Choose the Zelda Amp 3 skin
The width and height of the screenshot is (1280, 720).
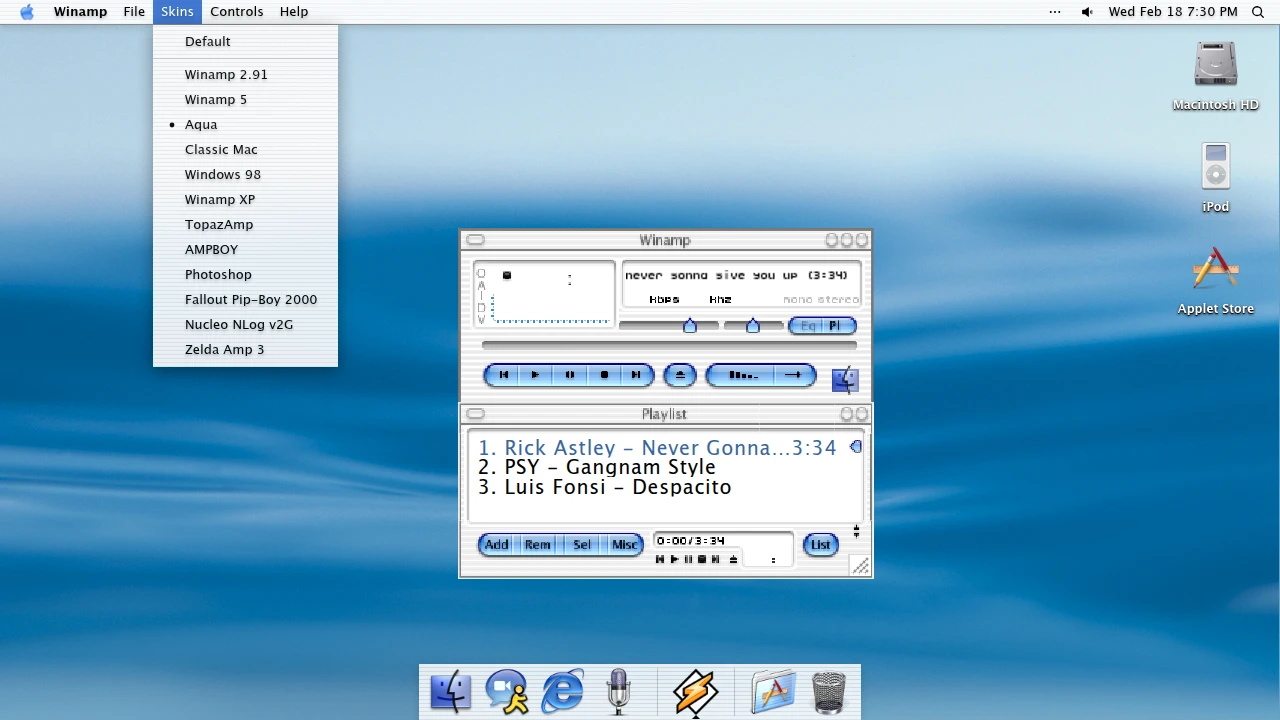click(x=245, y=349)
